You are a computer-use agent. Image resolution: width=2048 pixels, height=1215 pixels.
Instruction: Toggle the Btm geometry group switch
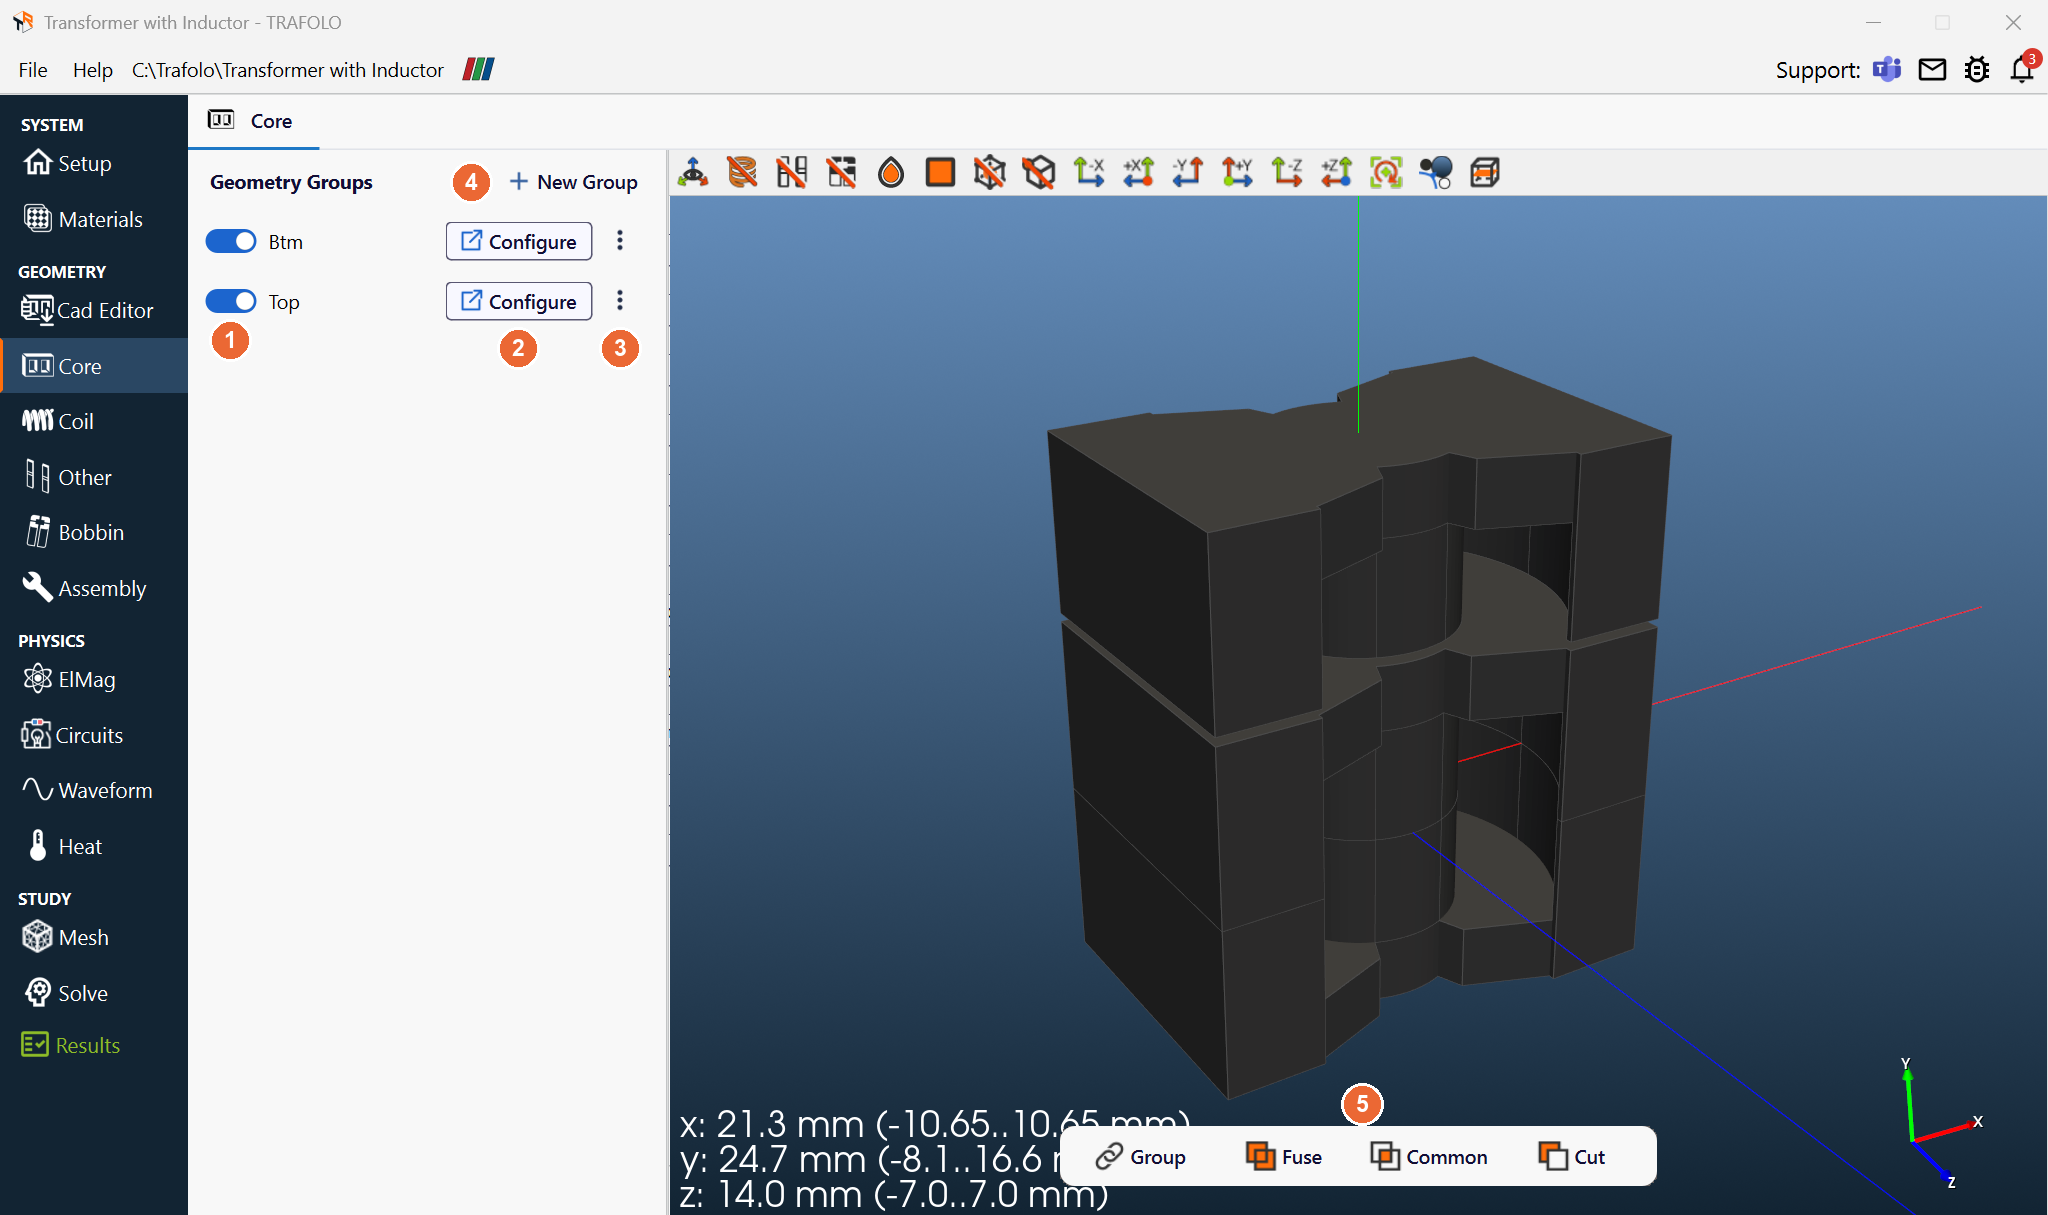coord(231,241)
